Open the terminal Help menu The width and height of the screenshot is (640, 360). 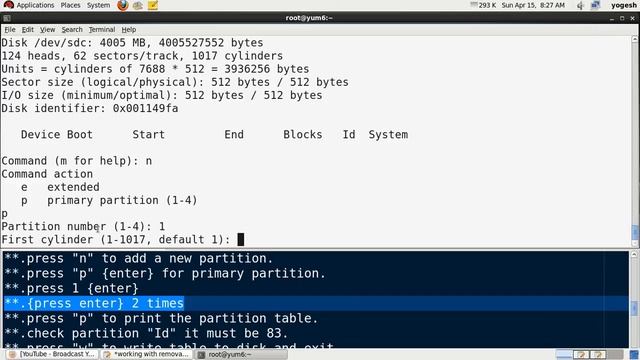point(129,30)
